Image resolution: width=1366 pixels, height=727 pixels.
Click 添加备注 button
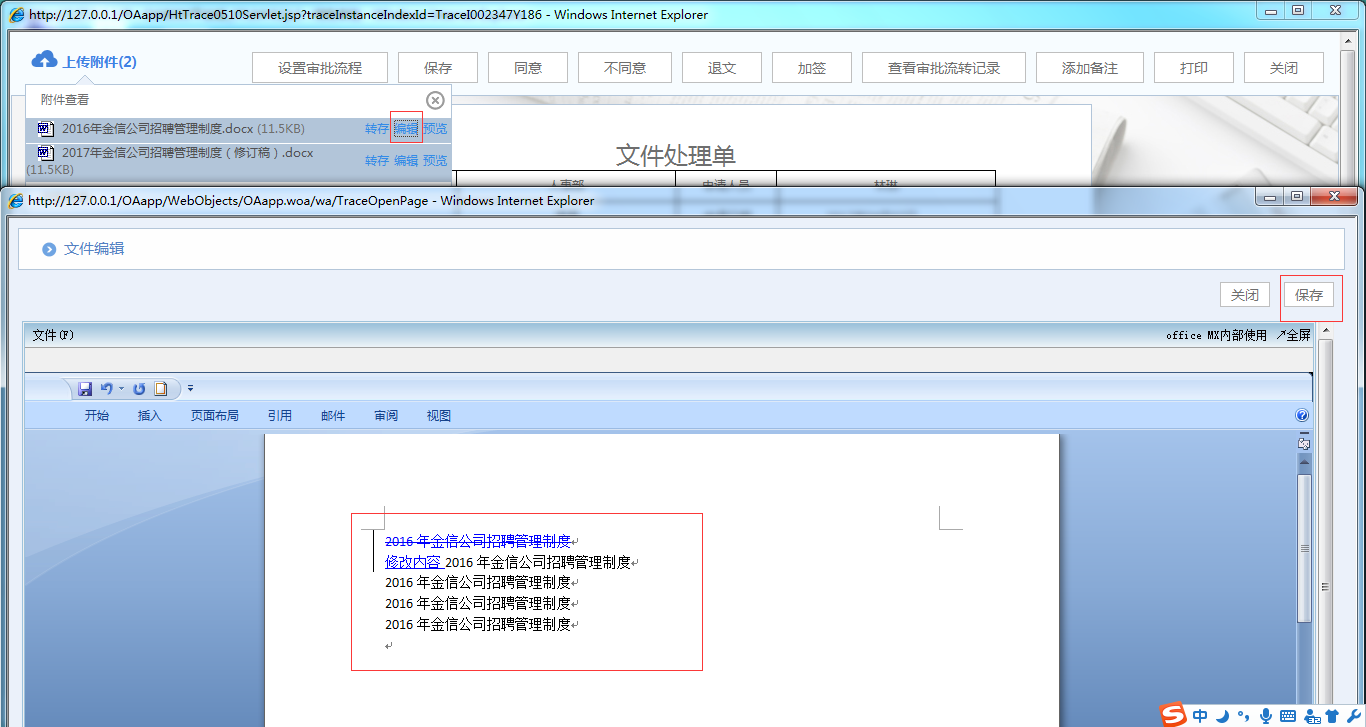(1090, 68)
